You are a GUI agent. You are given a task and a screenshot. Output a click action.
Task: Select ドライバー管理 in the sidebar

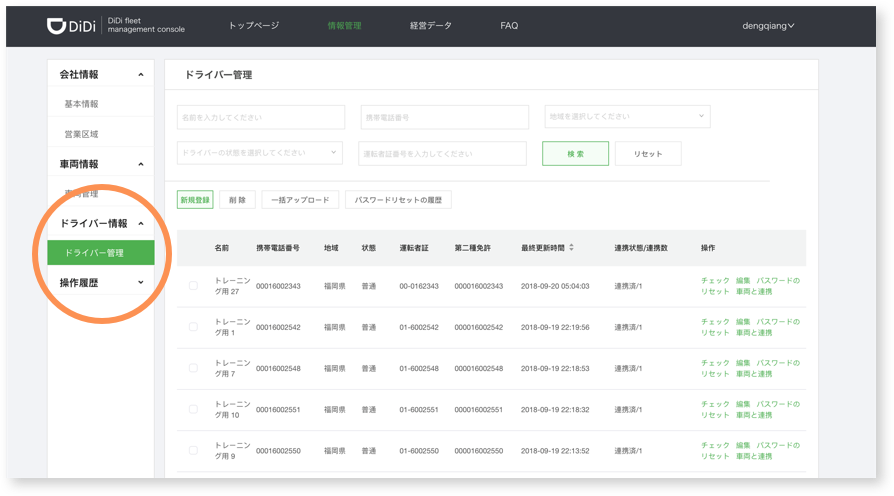point(100,253)
